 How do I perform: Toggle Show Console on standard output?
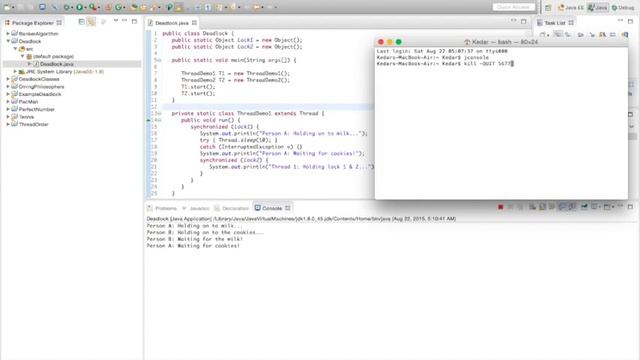click(x=562, y=207)
